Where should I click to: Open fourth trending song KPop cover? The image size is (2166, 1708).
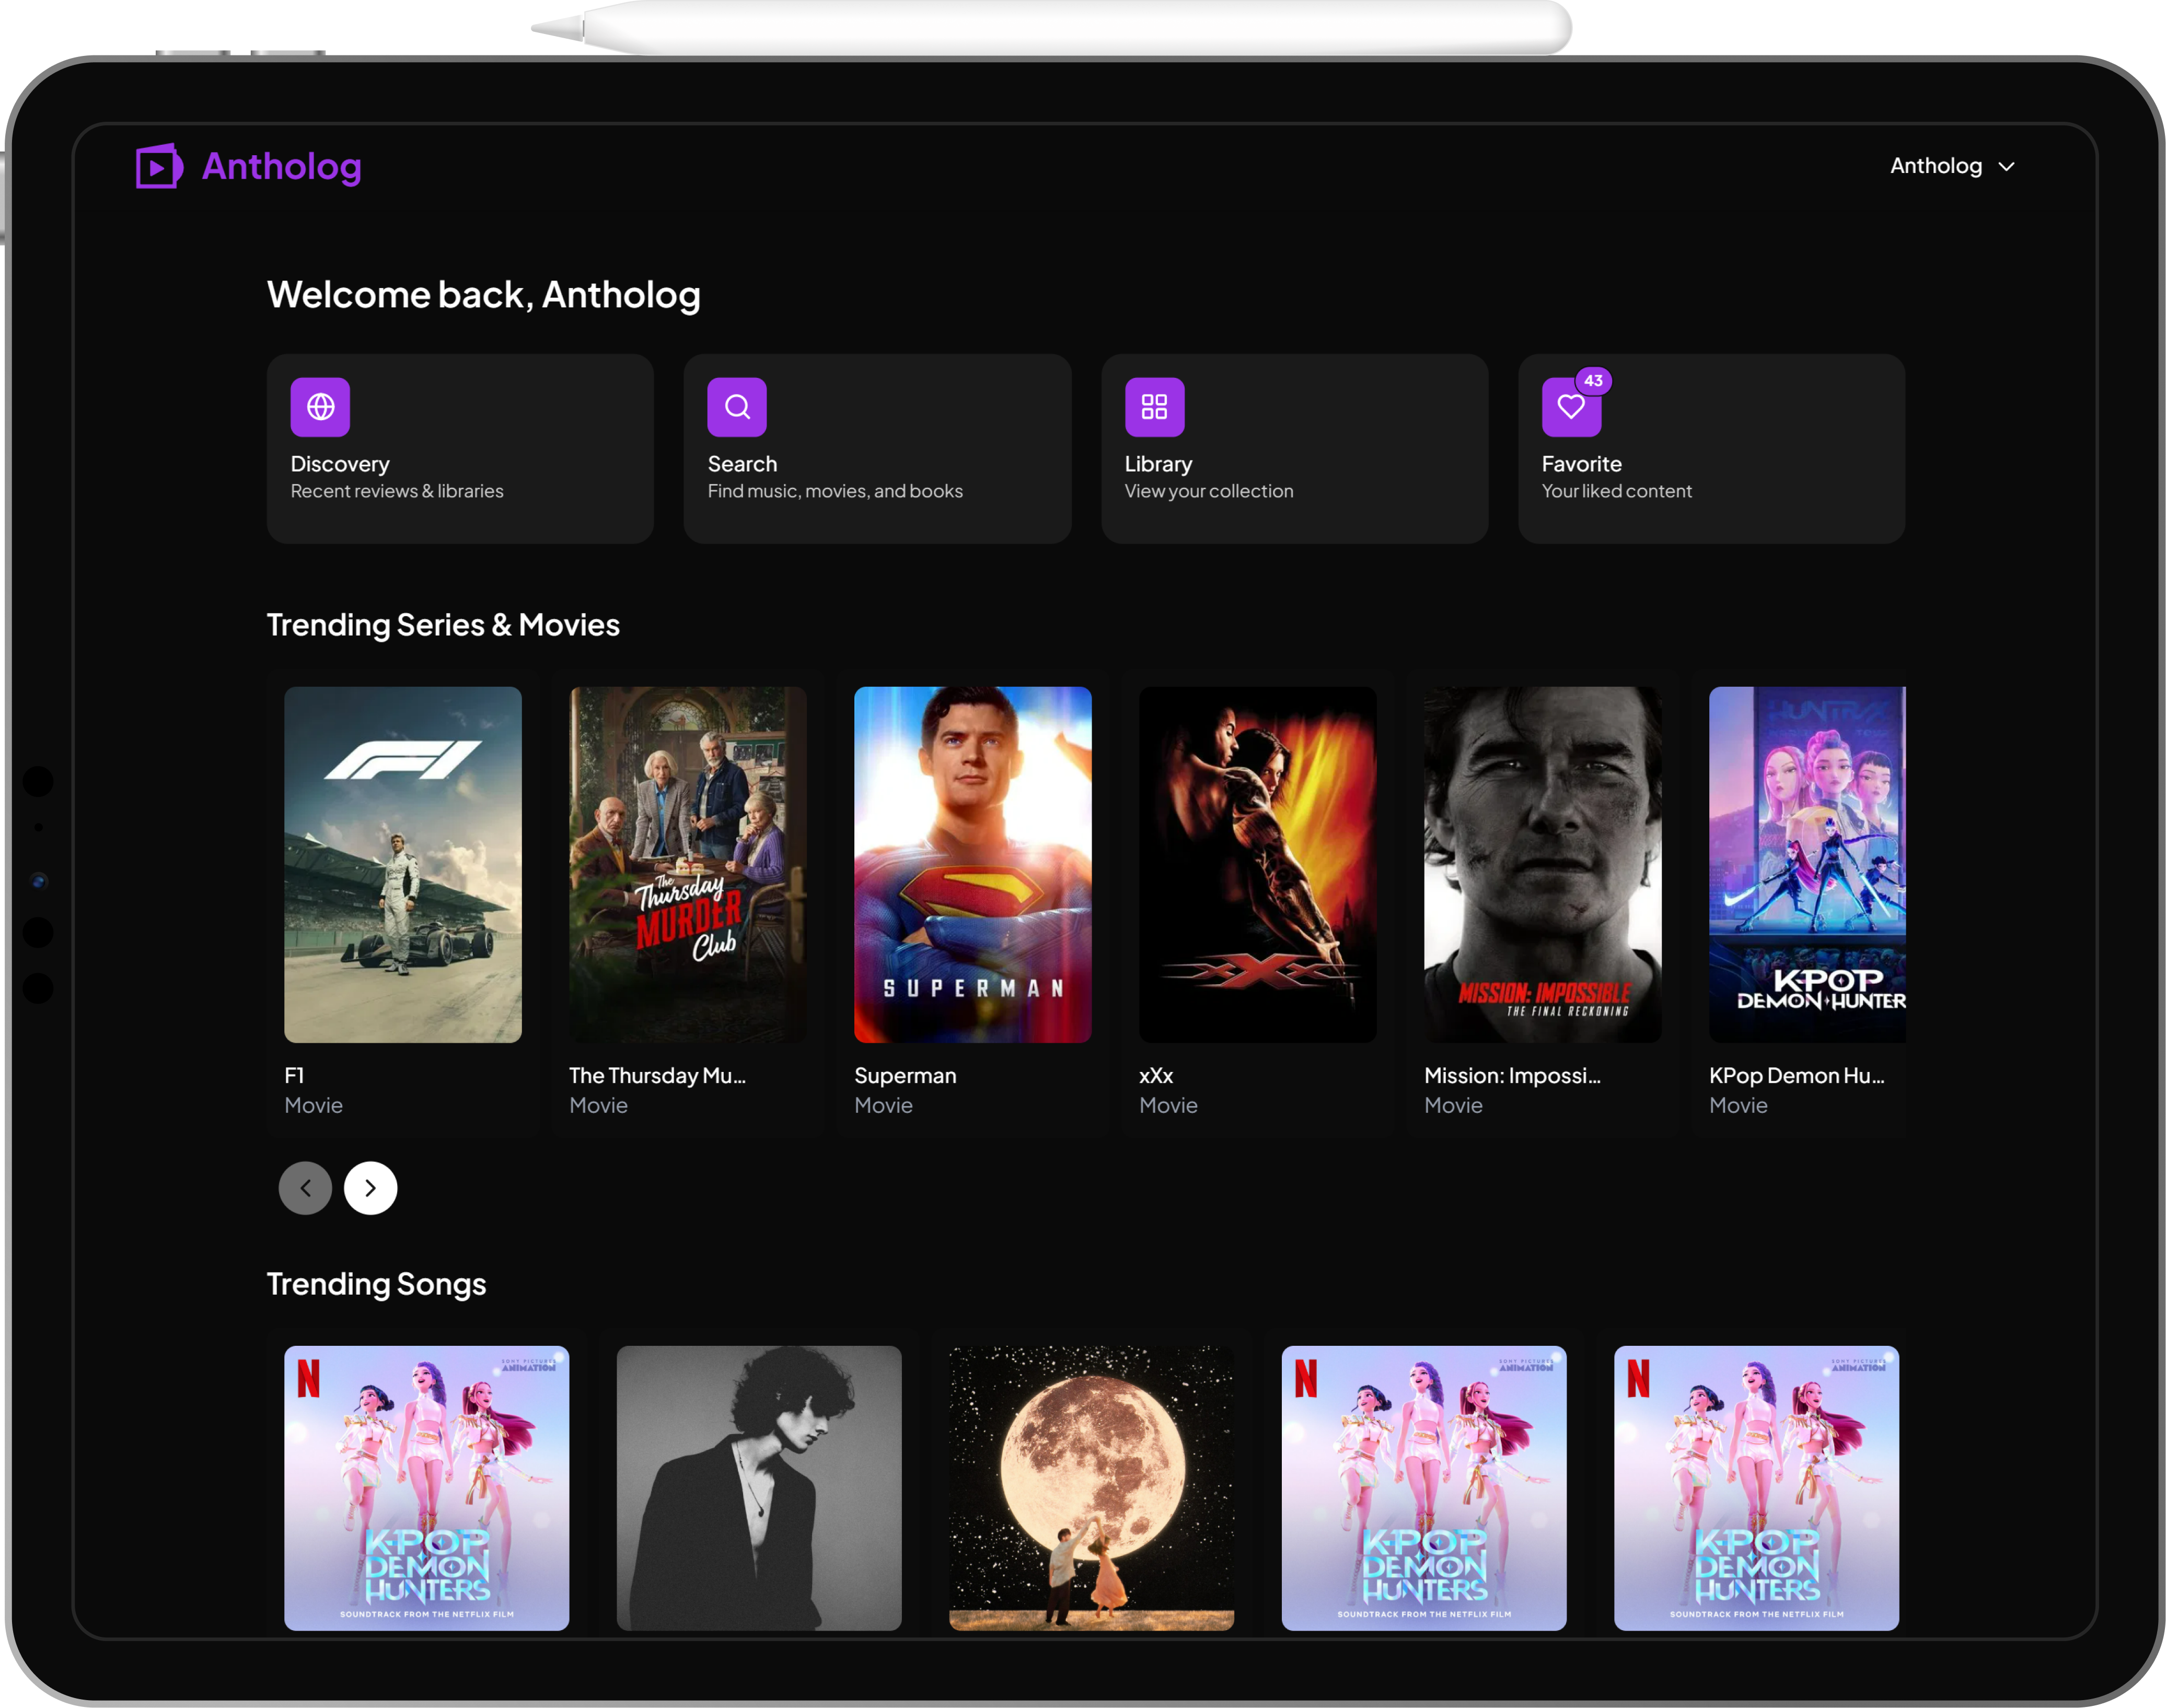pyautogui.click(x=1424, y=1488)
